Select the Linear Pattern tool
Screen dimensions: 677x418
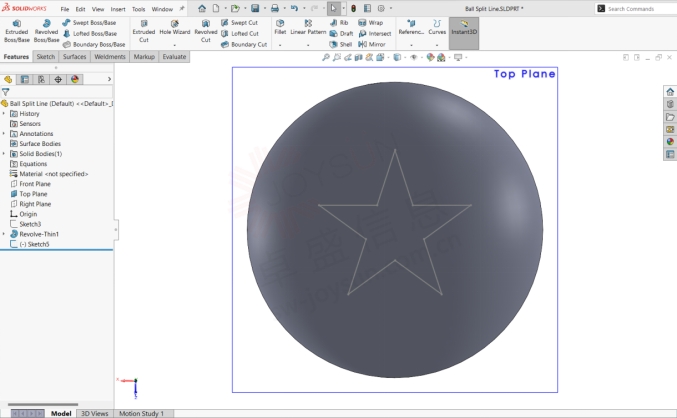[x=308, y=27]
